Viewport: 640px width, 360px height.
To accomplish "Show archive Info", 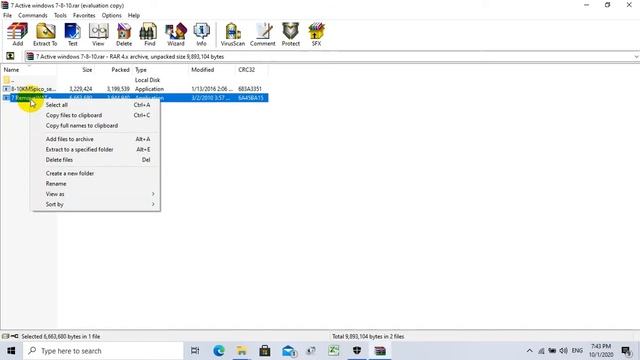I will coord(201,34).
